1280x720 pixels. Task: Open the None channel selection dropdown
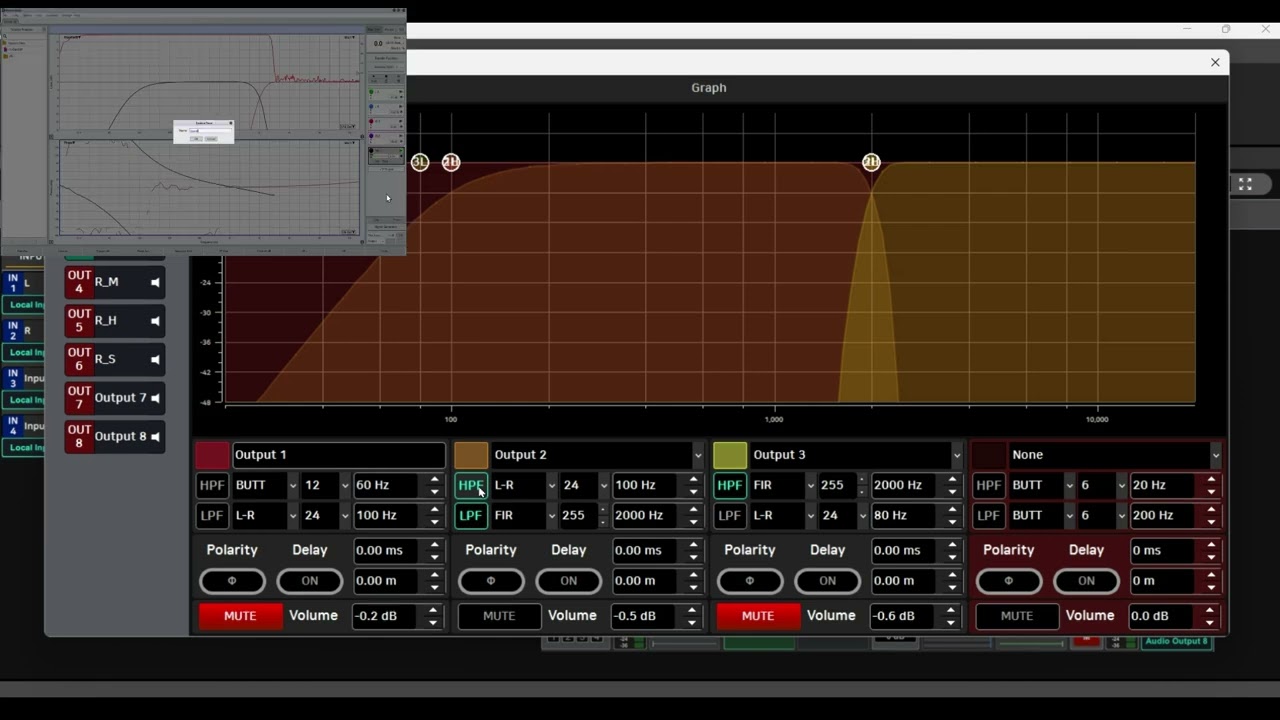[x=1215, y=455]
